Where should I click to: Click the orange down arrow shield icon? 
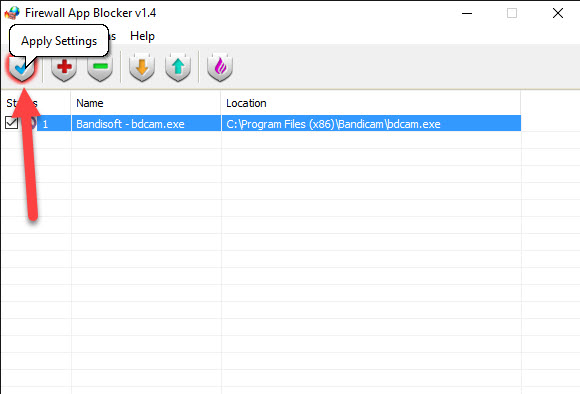142,67
